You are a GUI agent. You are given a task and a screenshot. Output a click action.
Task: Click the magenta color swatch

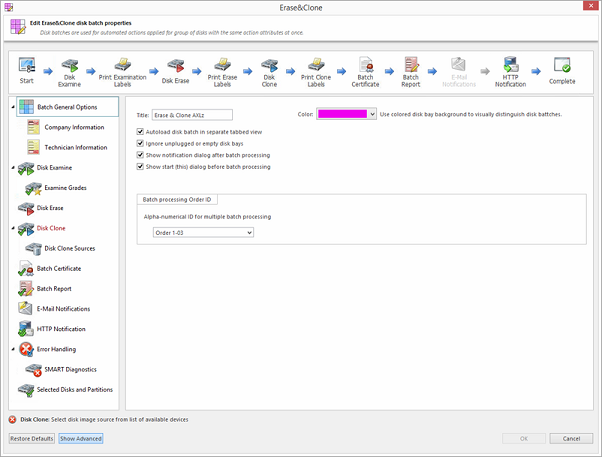(x=342, y=114)
